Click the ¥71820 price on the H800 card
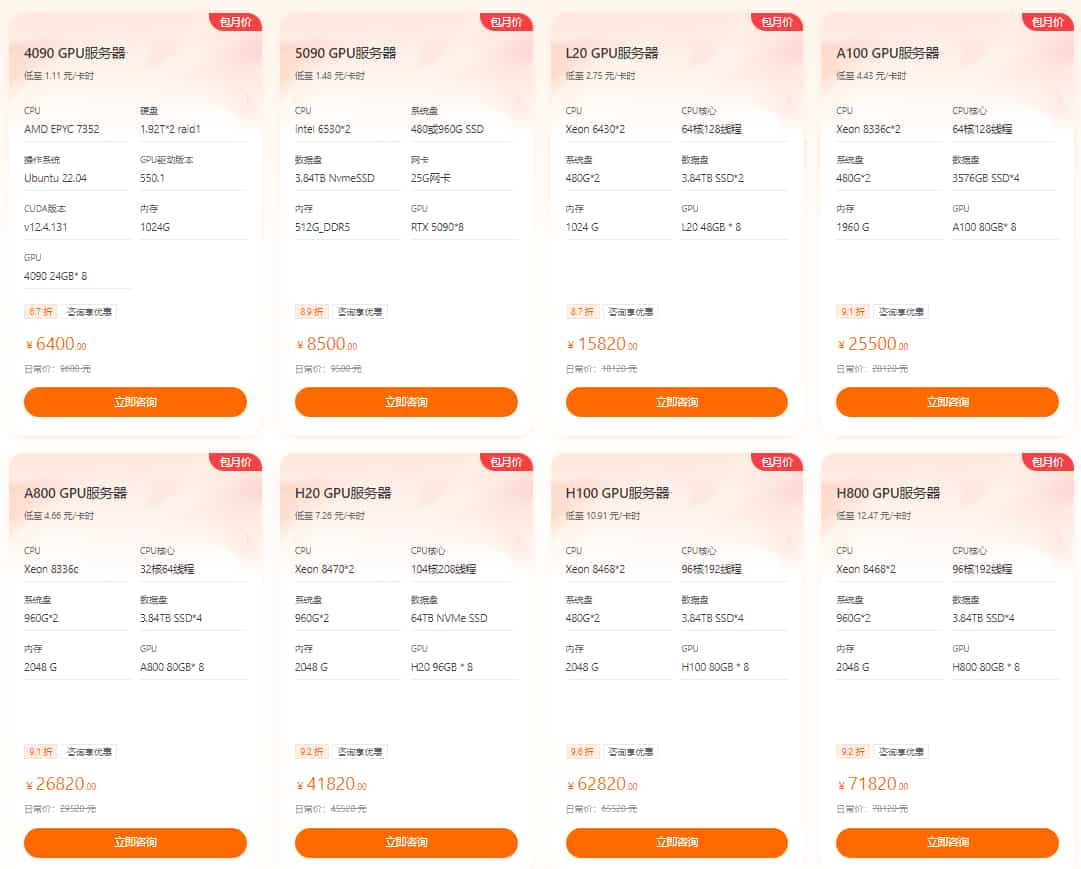Viewport: 1081px width, 869px height. tap(872, 785)
